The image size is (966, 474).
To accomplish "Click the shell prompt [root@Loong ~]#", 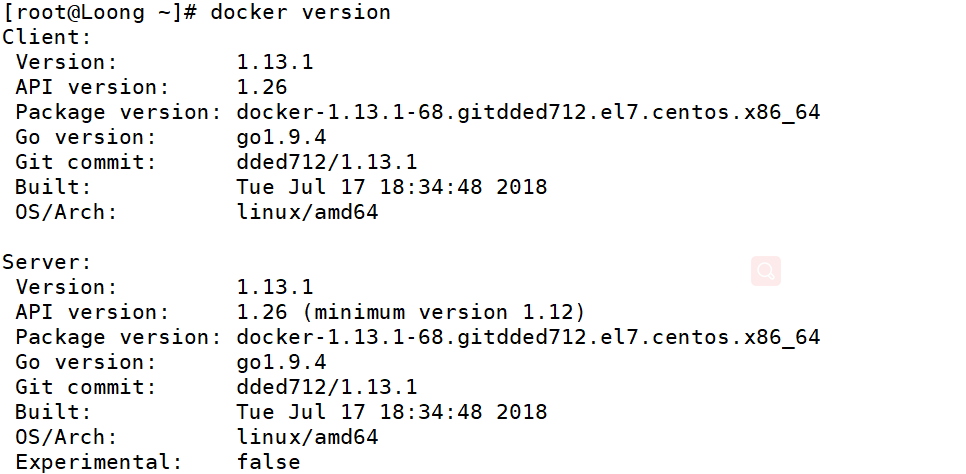I will point(100,12).
